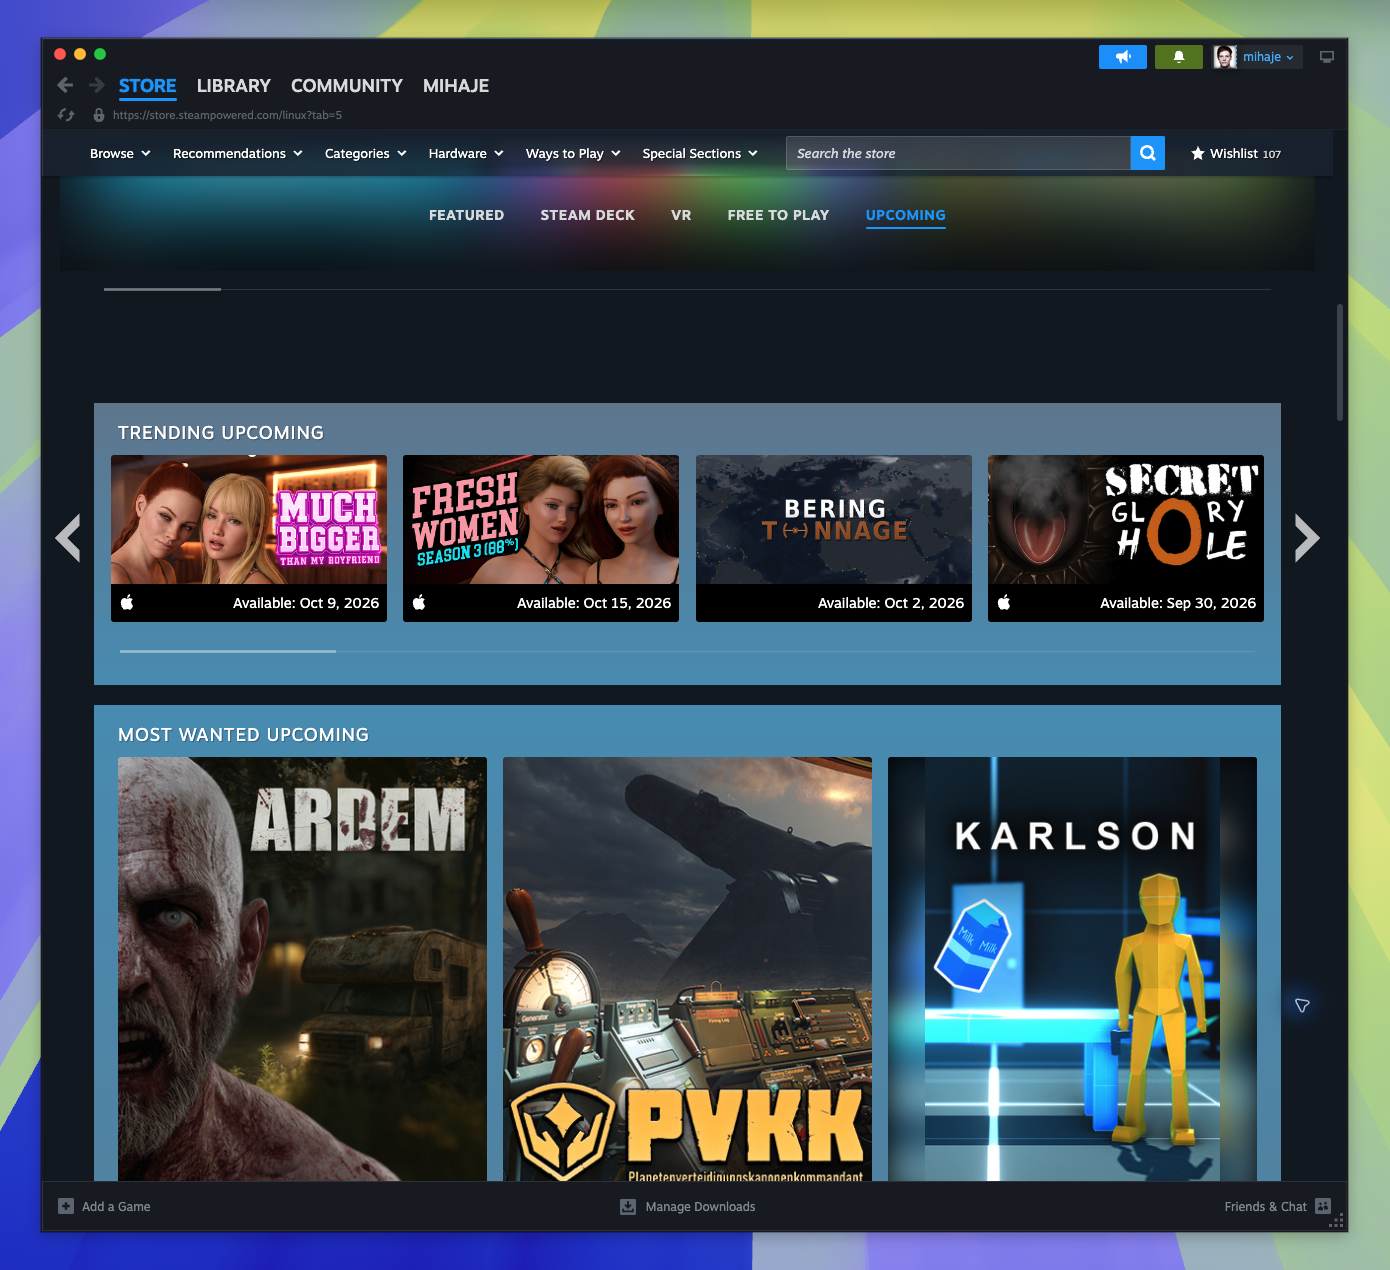Open the ARDEM game capsule
This screenshot has width=1390, height=1270.
302,969
